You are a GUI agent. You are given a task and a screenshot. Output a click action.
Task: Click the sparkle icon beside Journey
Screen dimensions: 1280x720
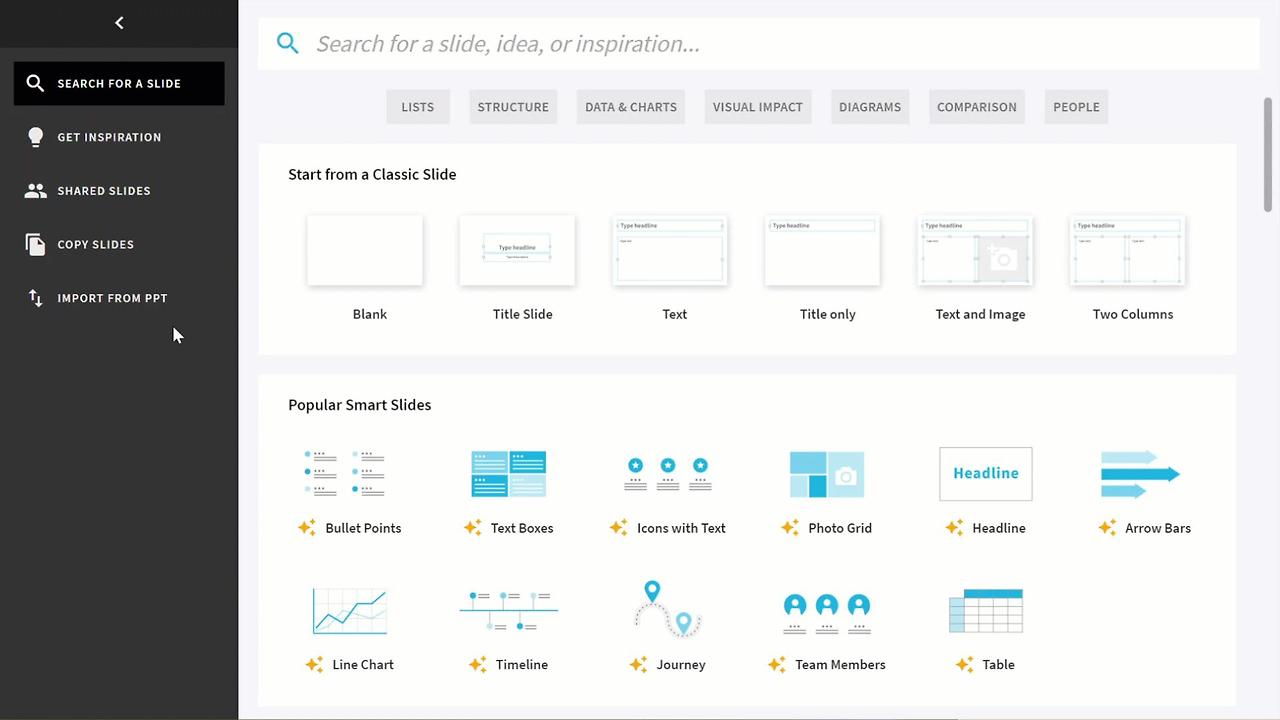(x=638, y=664)
